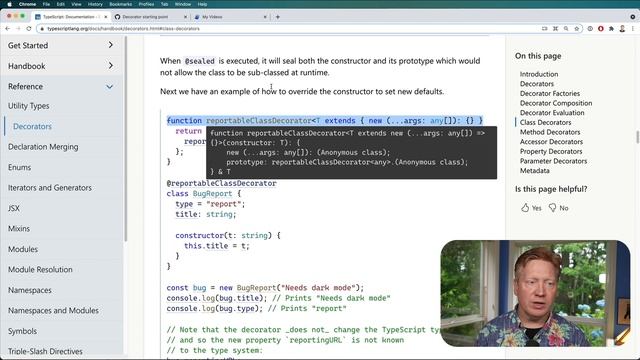Open Triple-Slash Directives in the sidebar
The height and width of the screenshot is (360, 640).
(x=45, y=351)
